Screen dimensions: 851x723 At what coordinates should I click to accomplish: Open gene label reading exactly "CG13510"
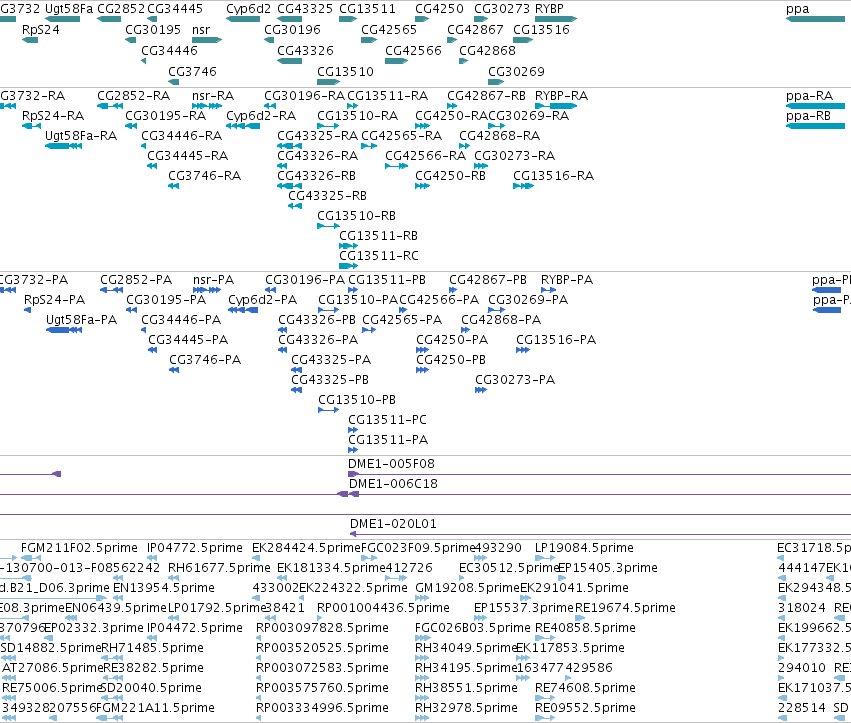pyautogui.click(x=346, y=72)
